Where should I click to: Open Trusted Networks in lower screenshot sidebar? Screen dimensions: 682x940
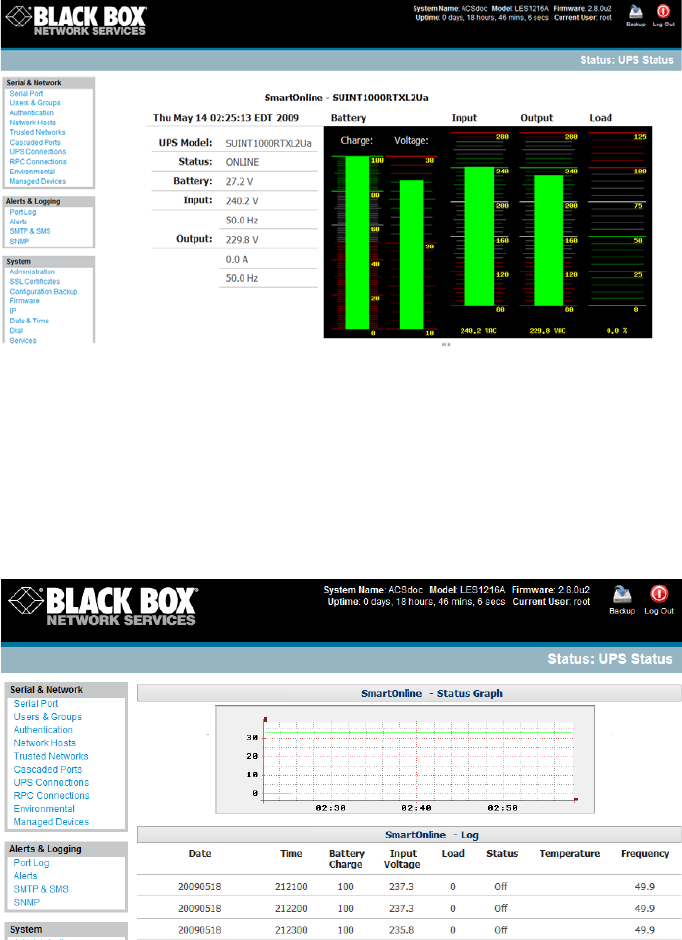point(51,757)
